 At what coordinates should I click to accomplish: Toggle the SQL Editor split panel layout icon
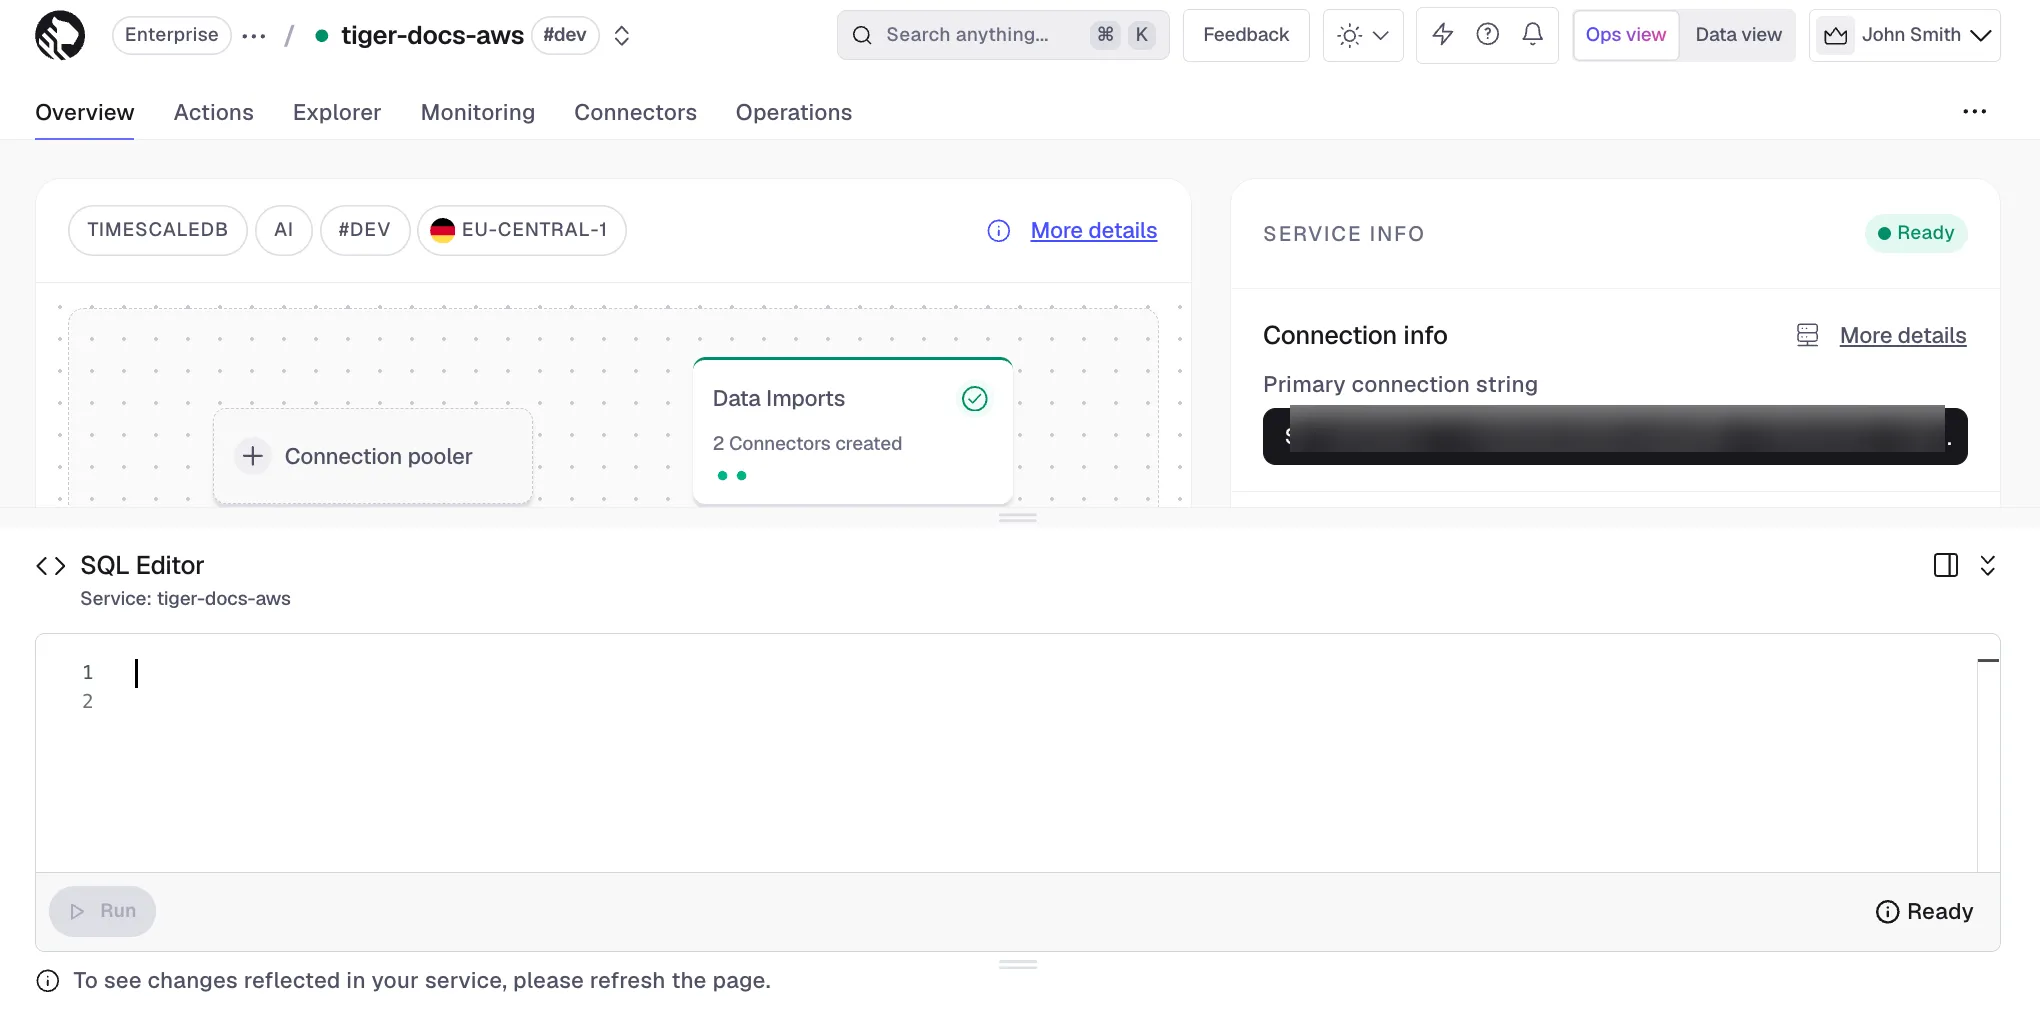click(x=1946, y=565)
